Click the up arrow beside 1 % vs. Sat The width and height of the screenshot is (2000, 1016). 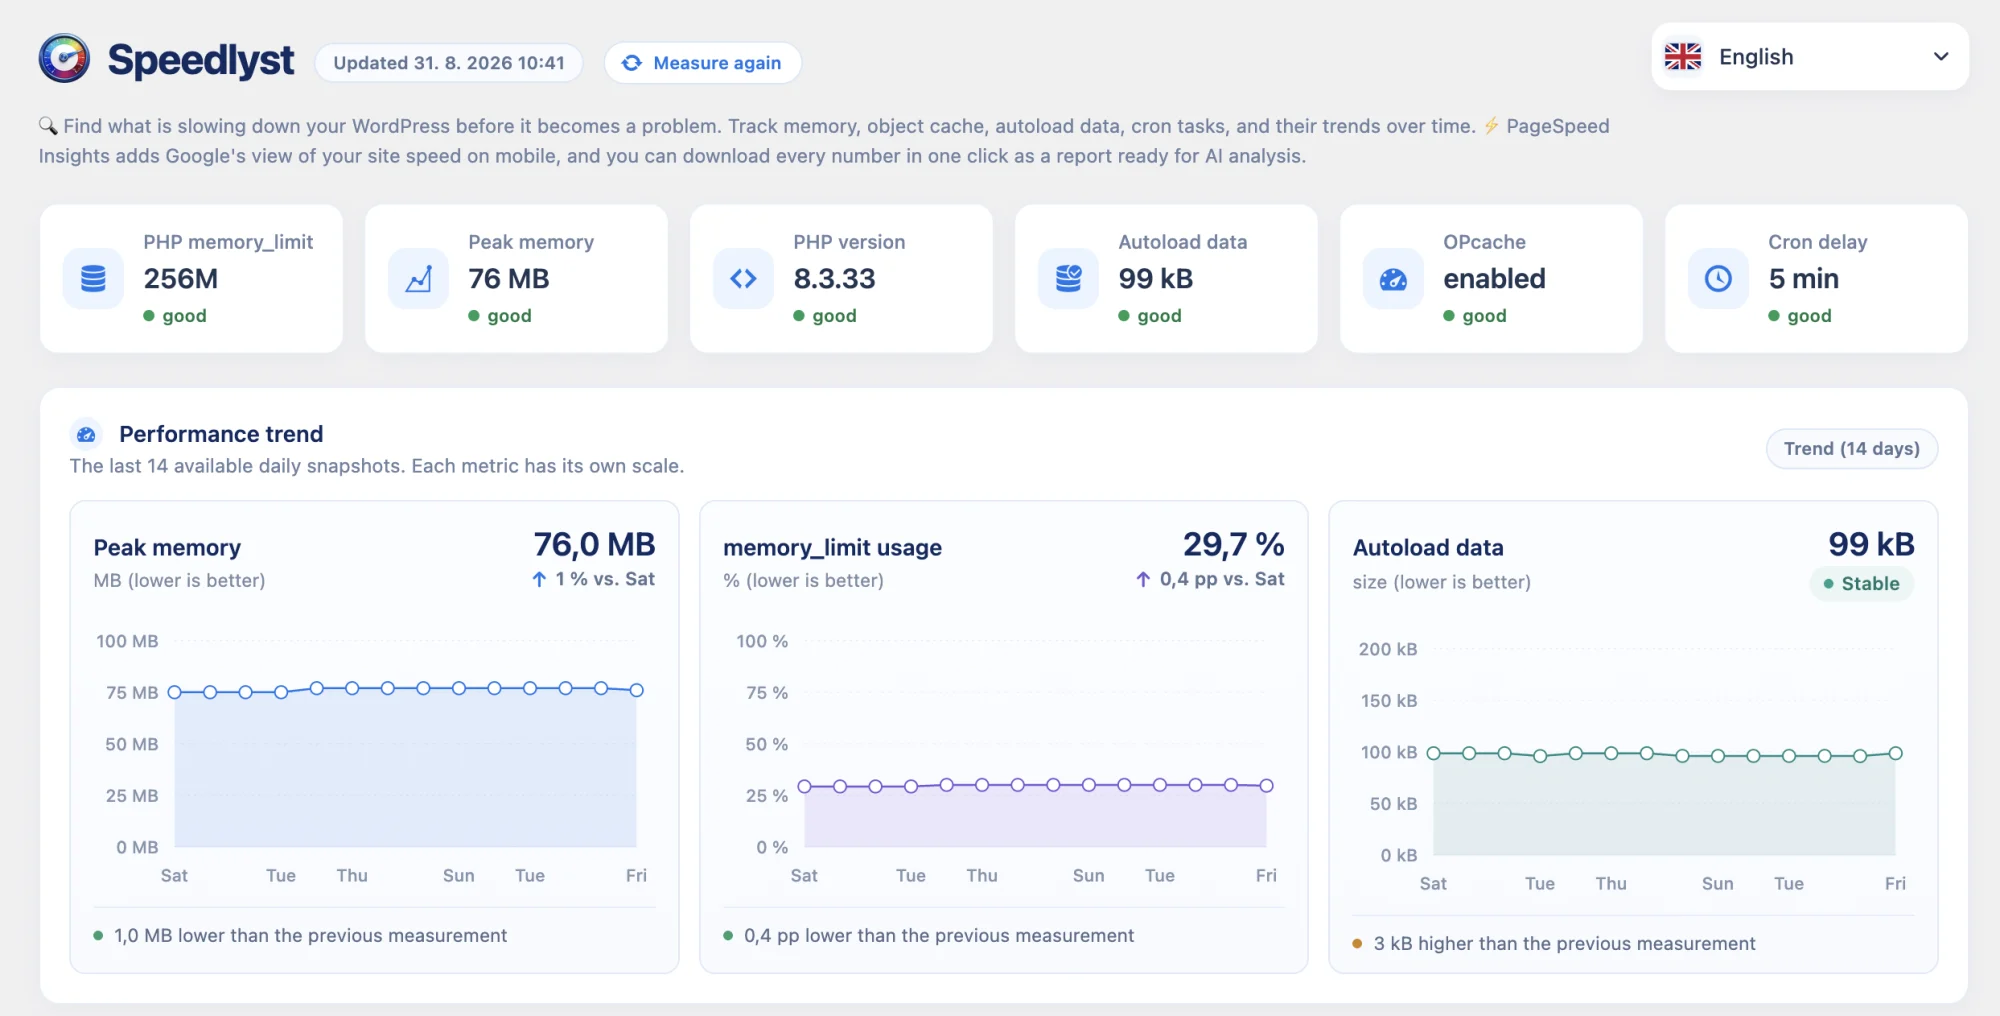click(539, 579)
